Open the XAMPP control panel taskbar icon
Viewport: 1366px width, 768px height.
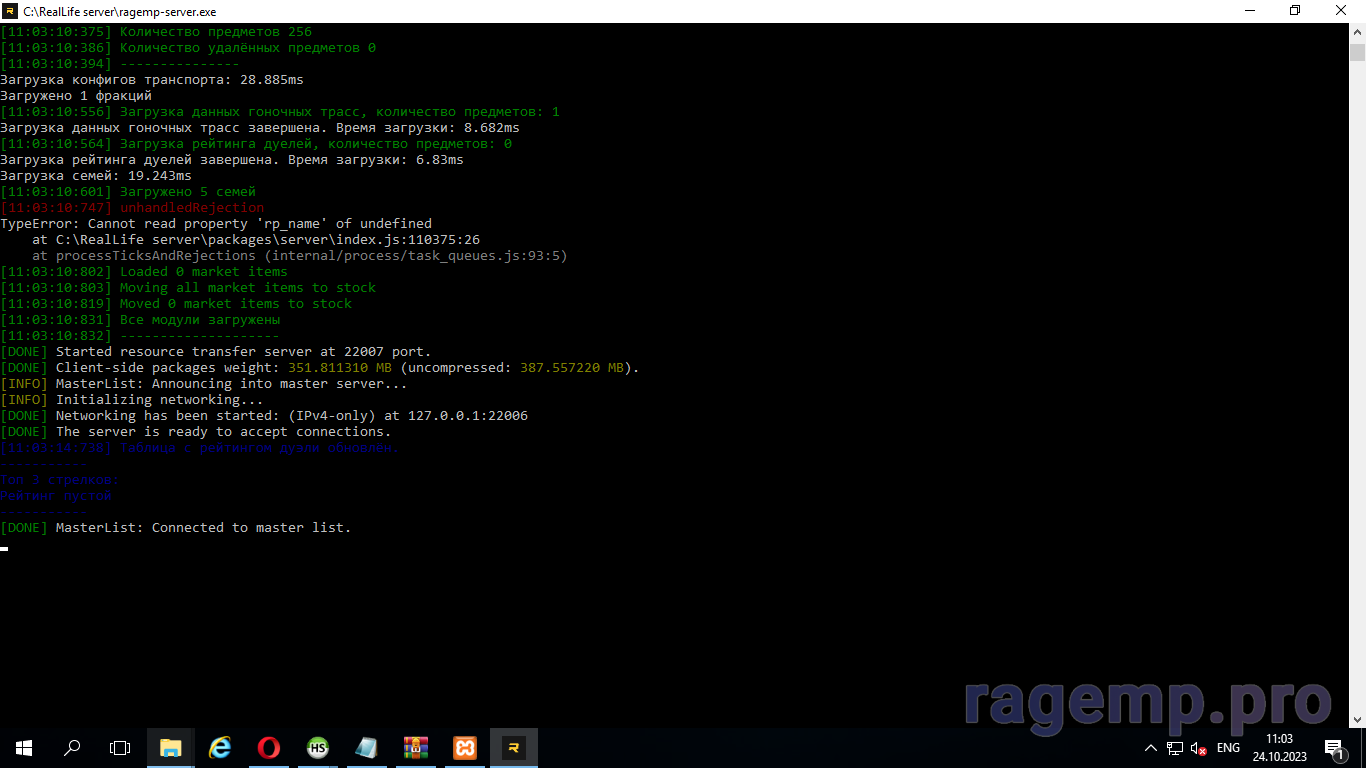click(x=464, y=747)
